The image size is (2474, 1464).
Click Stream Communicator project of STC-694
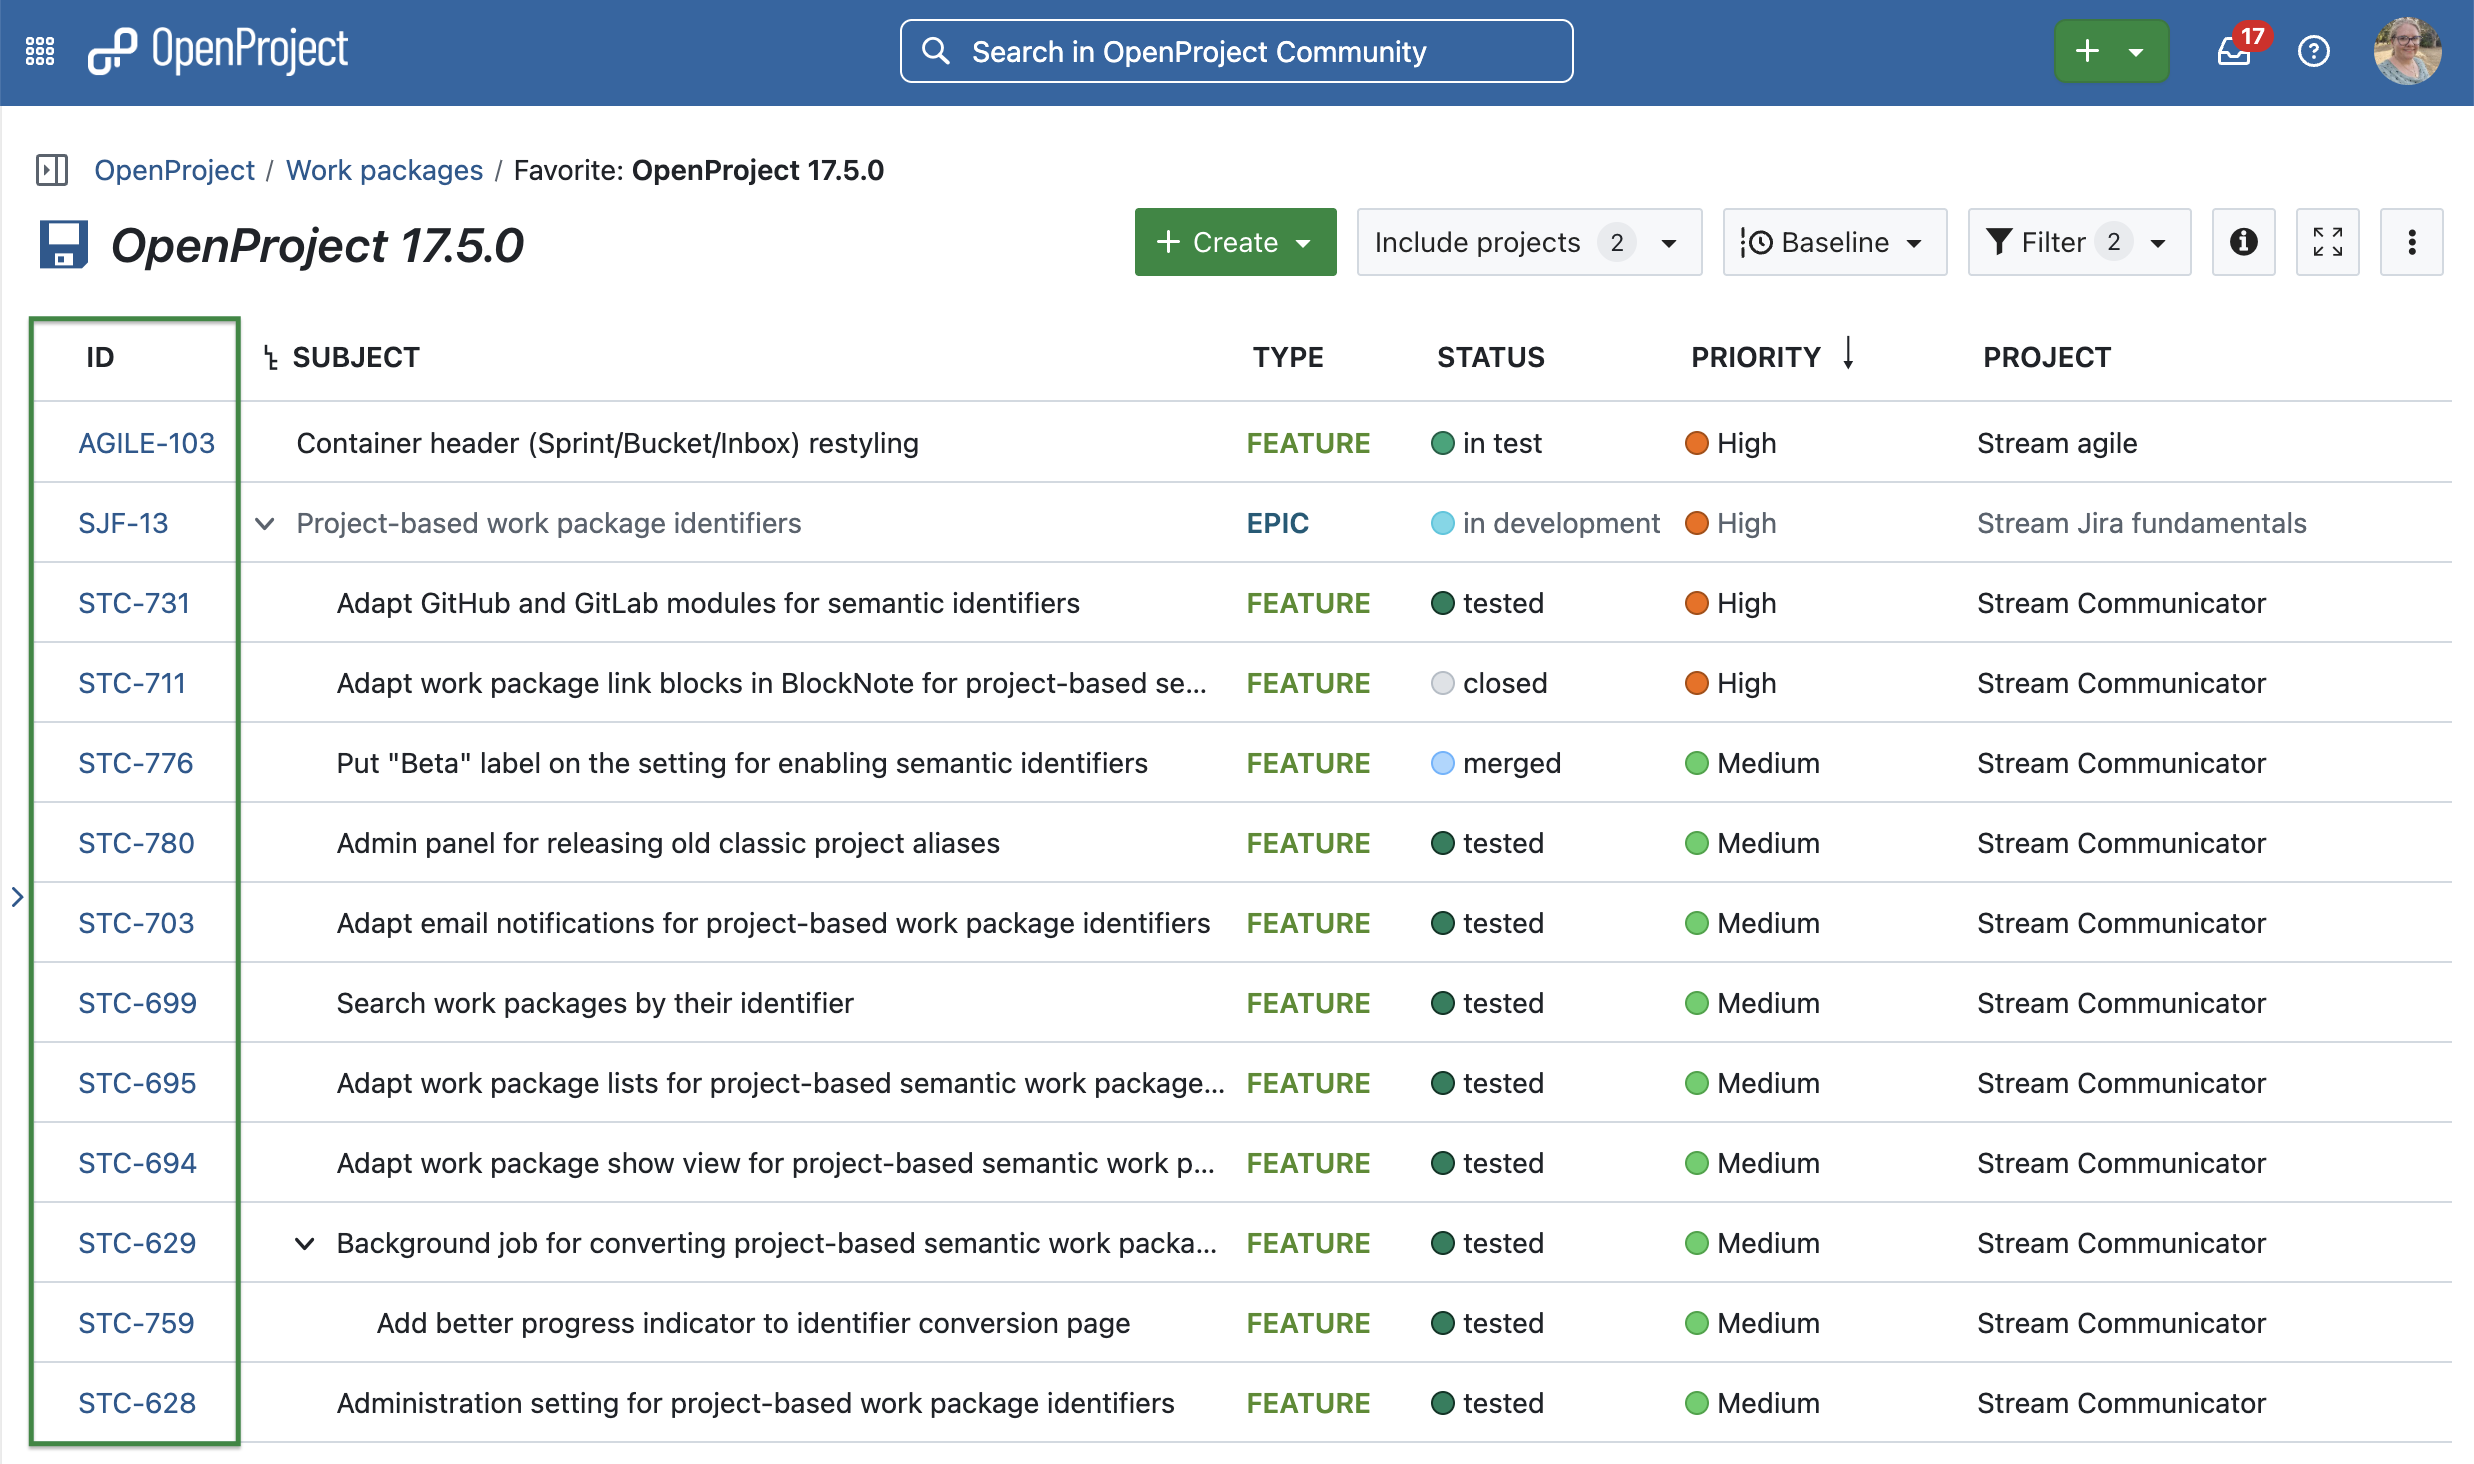2121,1163
